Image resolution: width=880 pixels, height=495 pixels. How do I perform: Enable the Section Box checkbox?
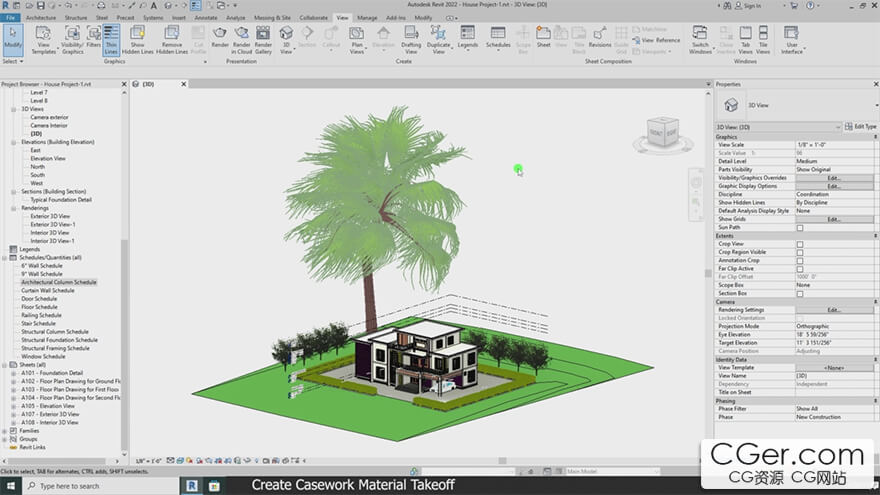[x=800, y=294]
